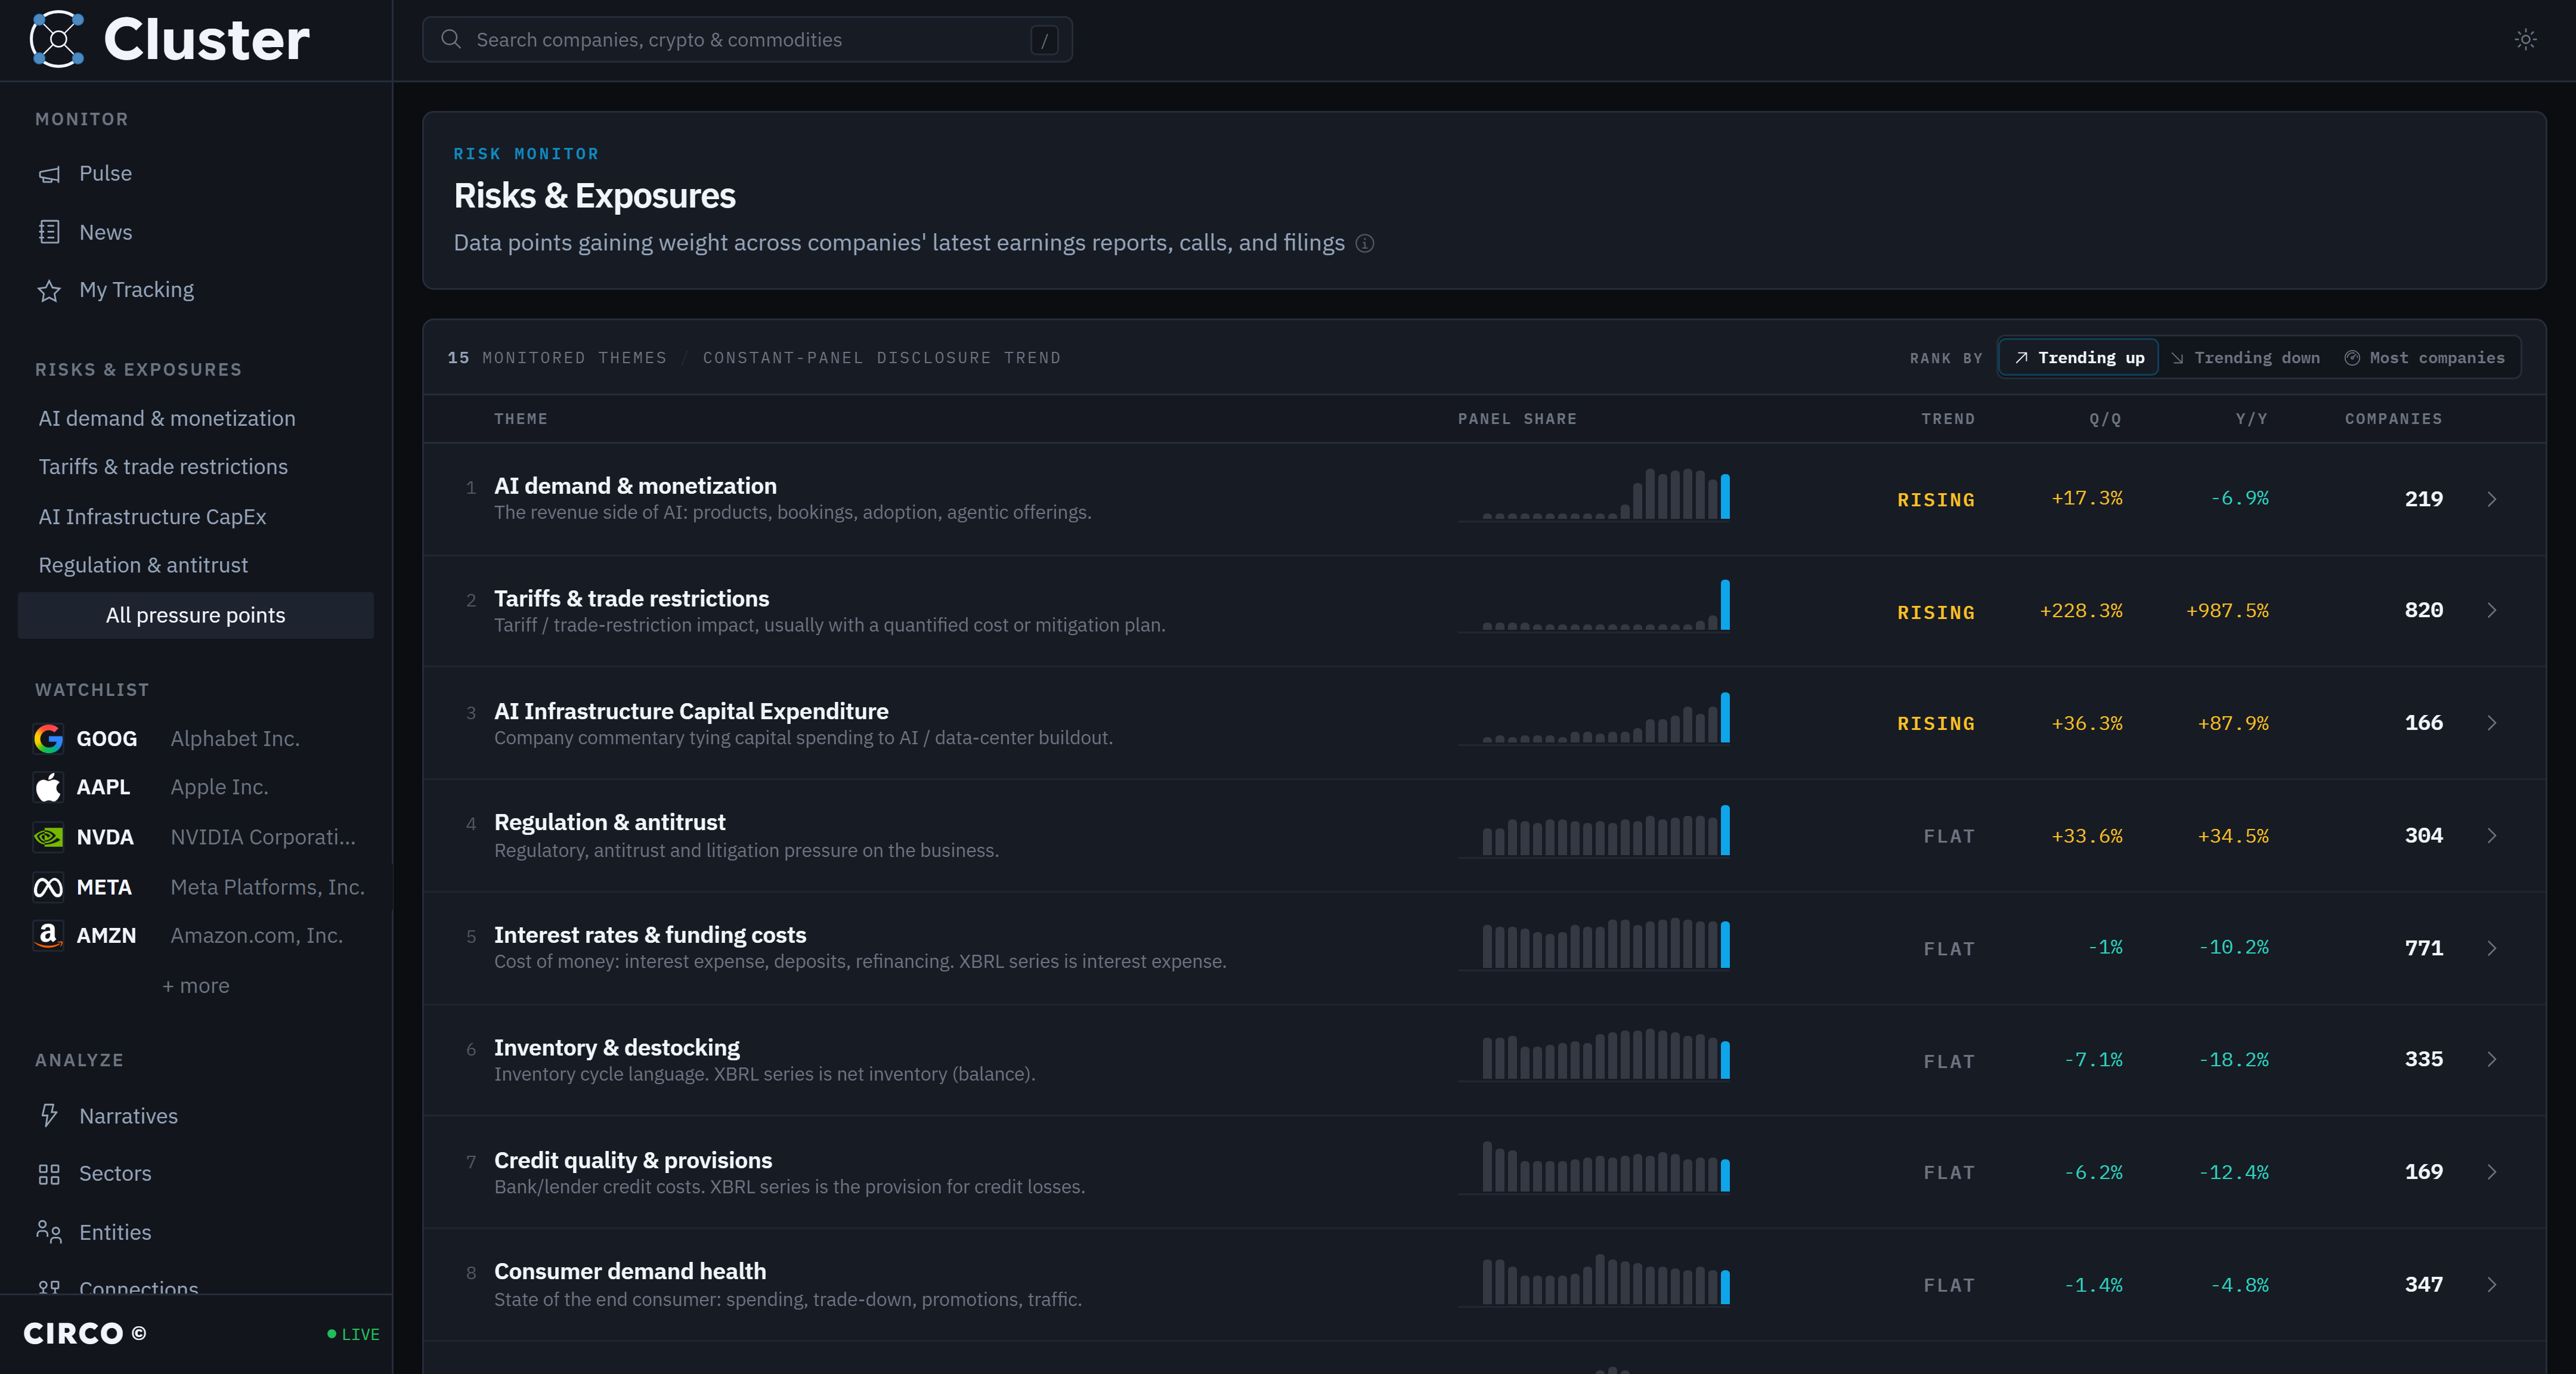Rank themes by Most companies

(2425, 358)
